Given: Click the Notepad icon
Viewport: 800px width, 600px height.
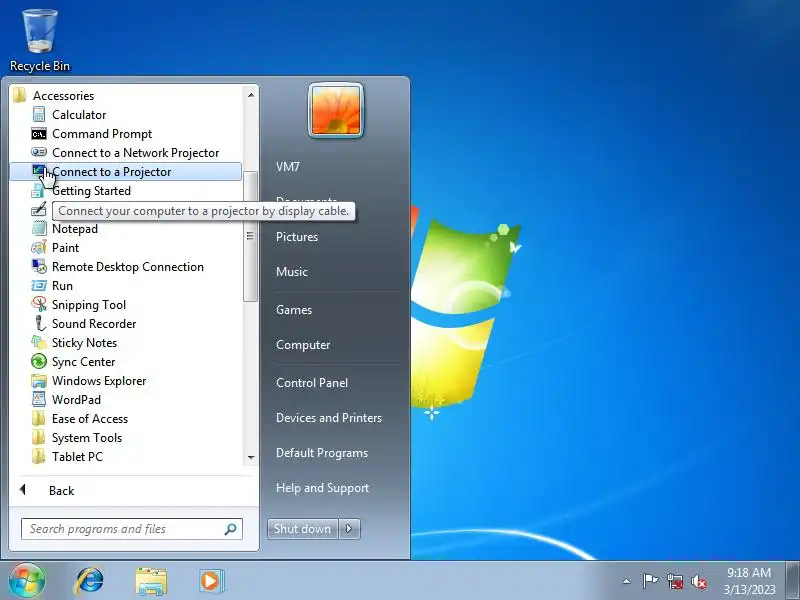Looking at the screenshot, I should 39,229.
